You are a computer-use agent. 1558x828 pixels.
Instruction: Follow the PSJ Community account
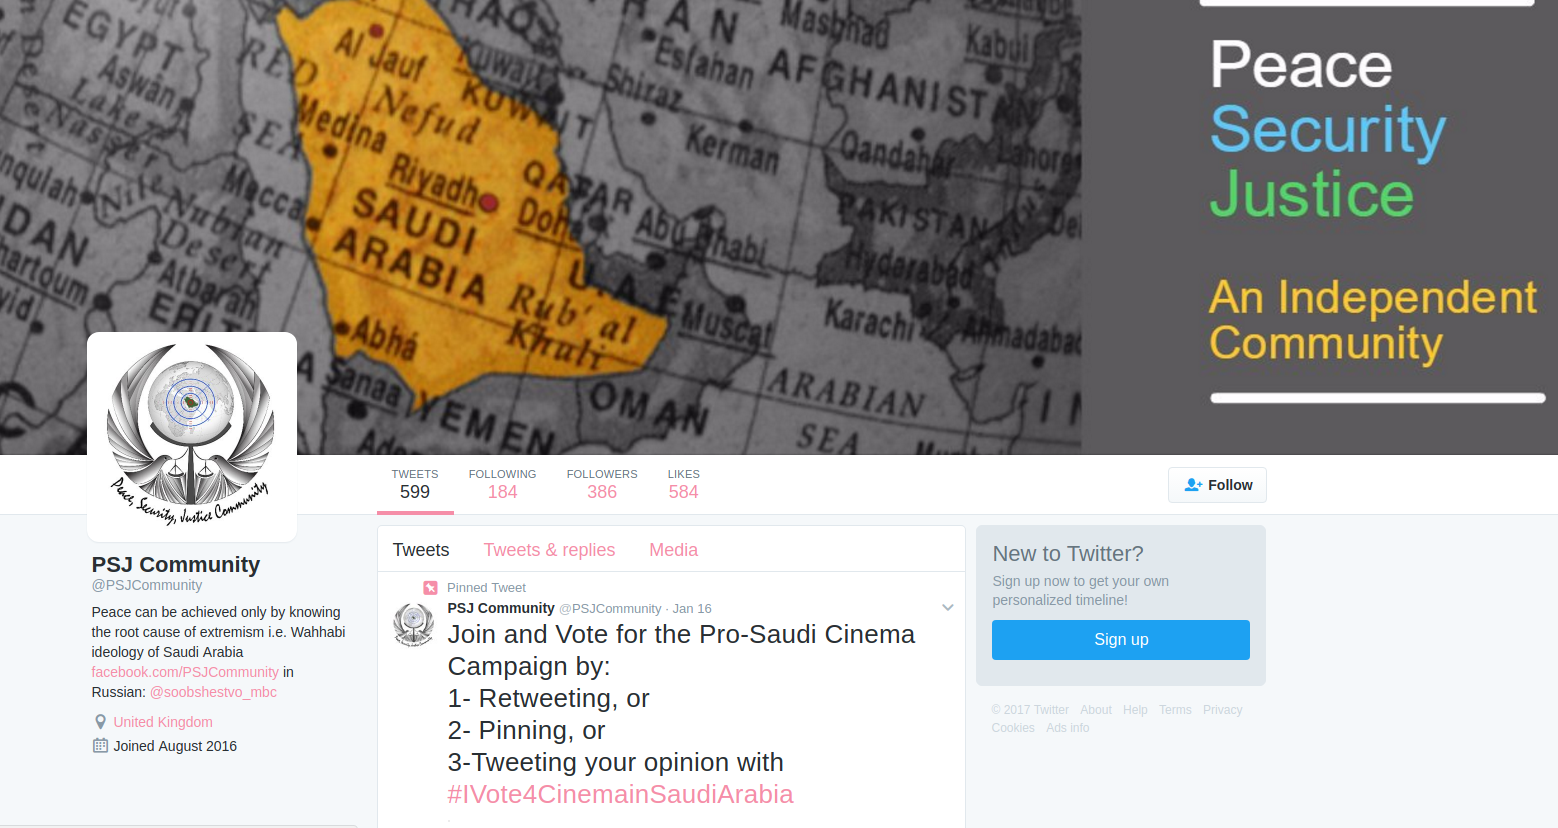pyautogui.click(x=1217, y=485)
